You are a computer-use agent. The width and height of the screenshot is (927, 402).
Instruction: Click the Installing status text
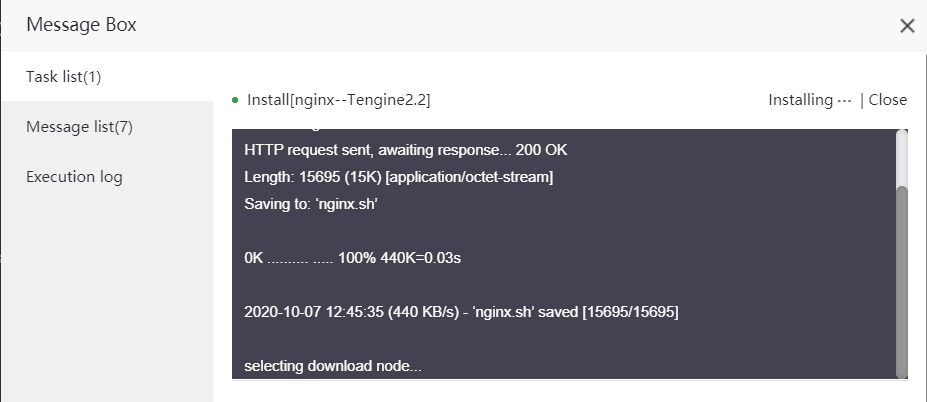(800, 100)
